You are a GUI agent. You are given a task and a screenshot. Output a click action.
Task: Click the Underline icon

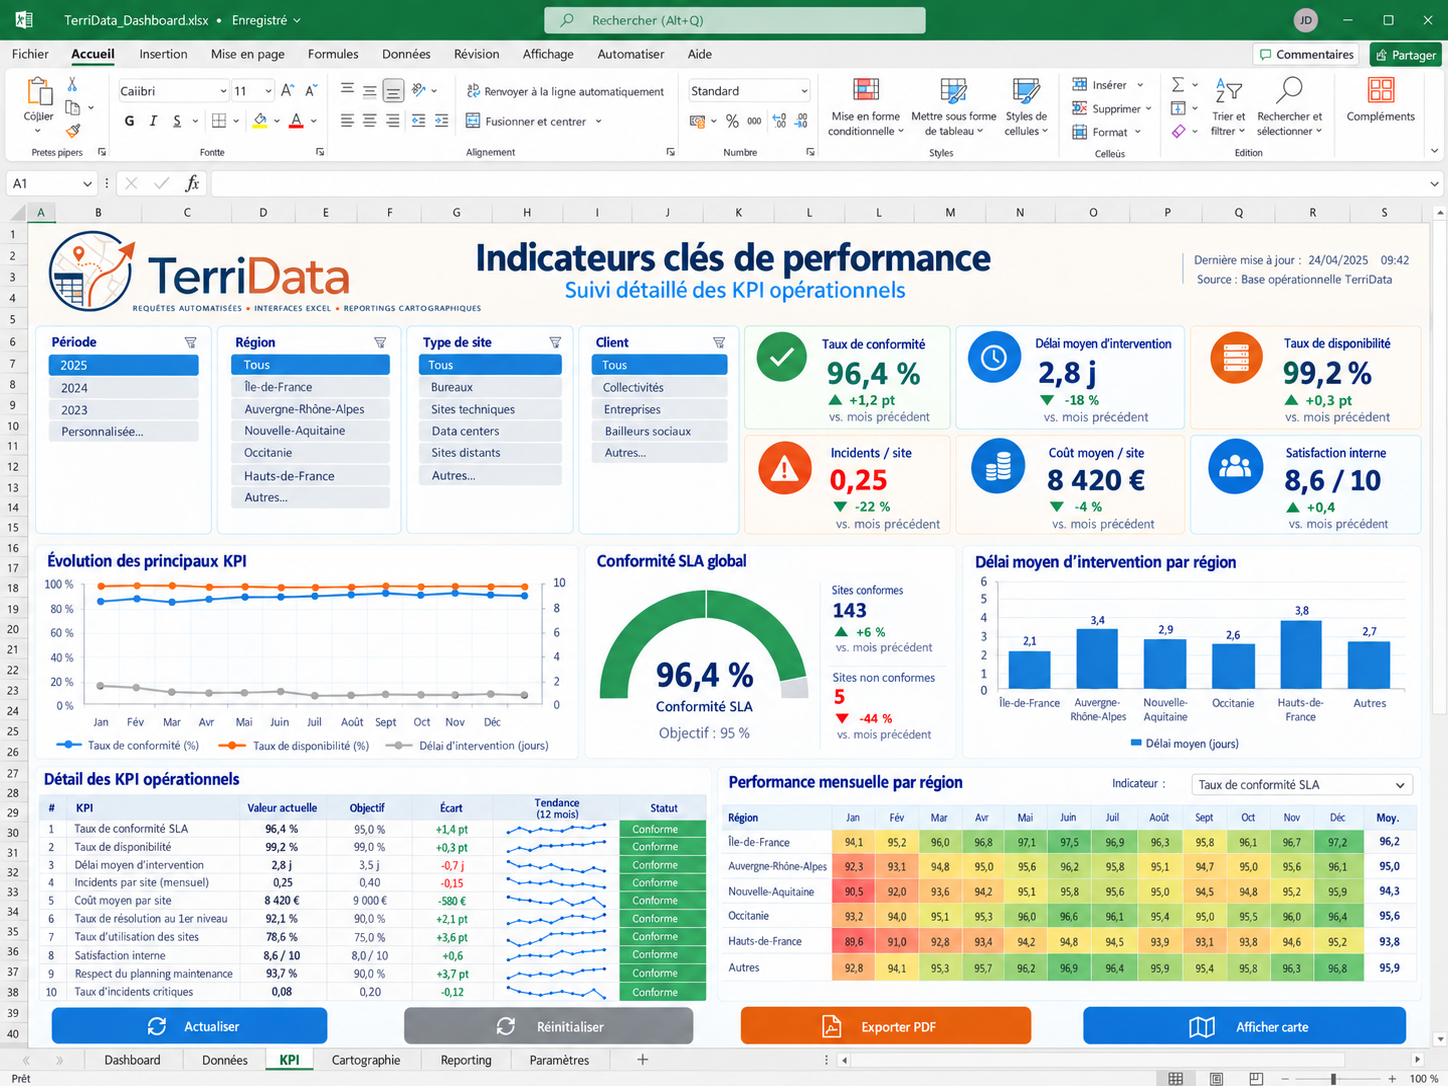(177, 121)
